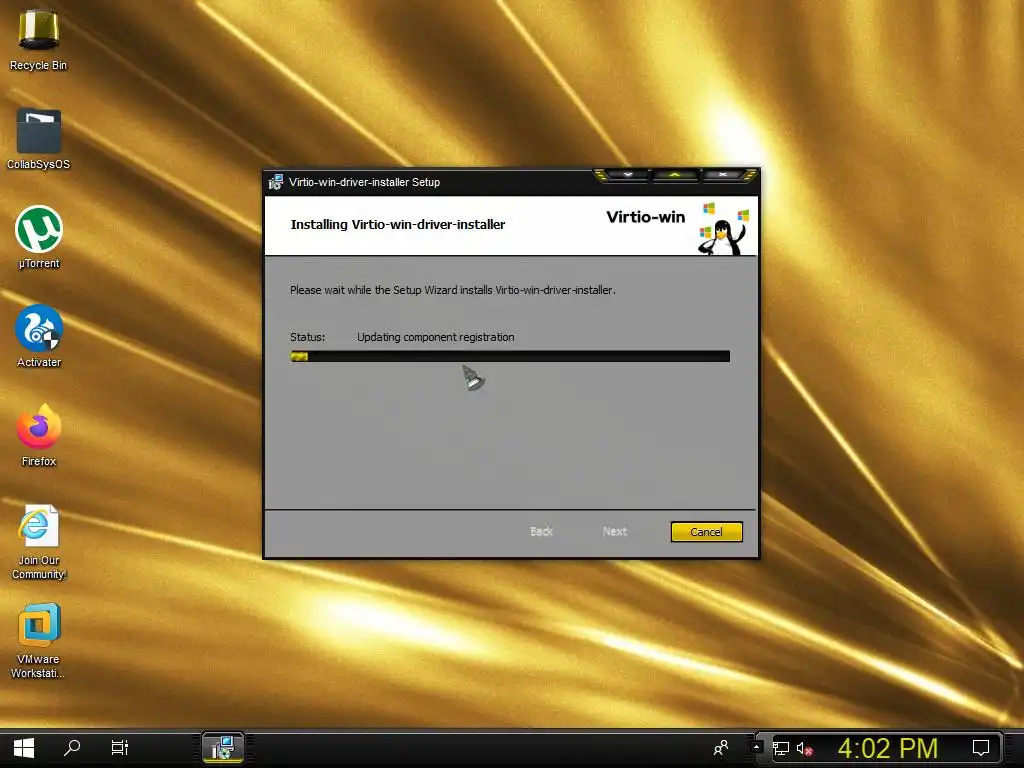Open the Windows Start menu

coord(24,748)
